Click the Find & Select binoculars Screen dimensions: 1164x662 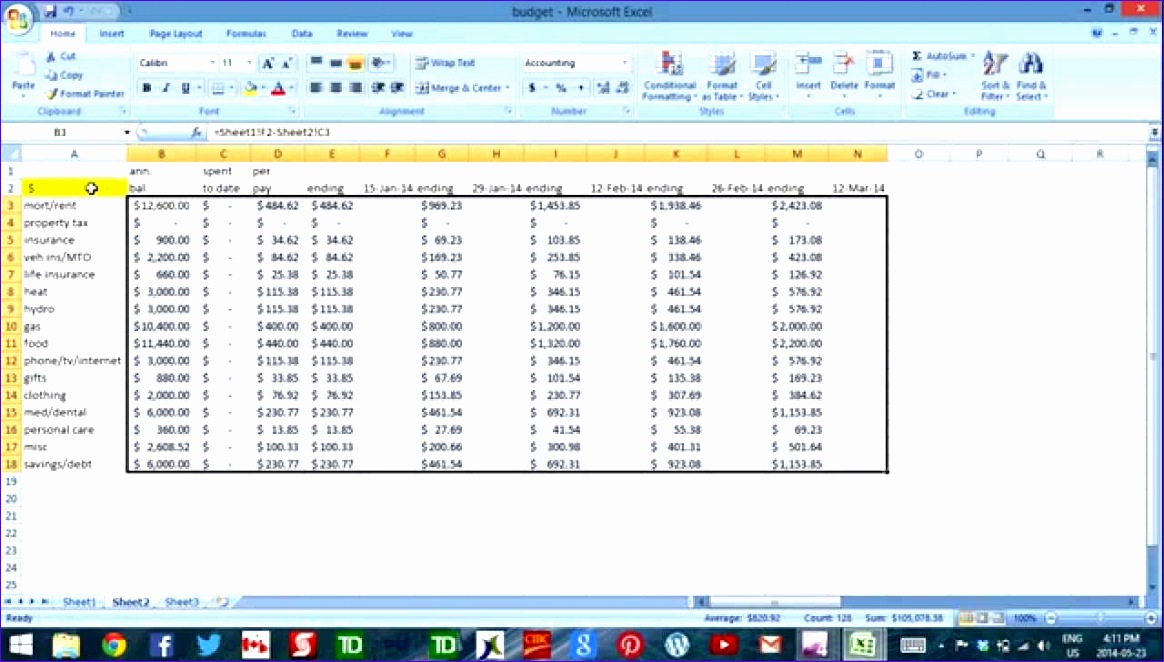[1030, 77]
